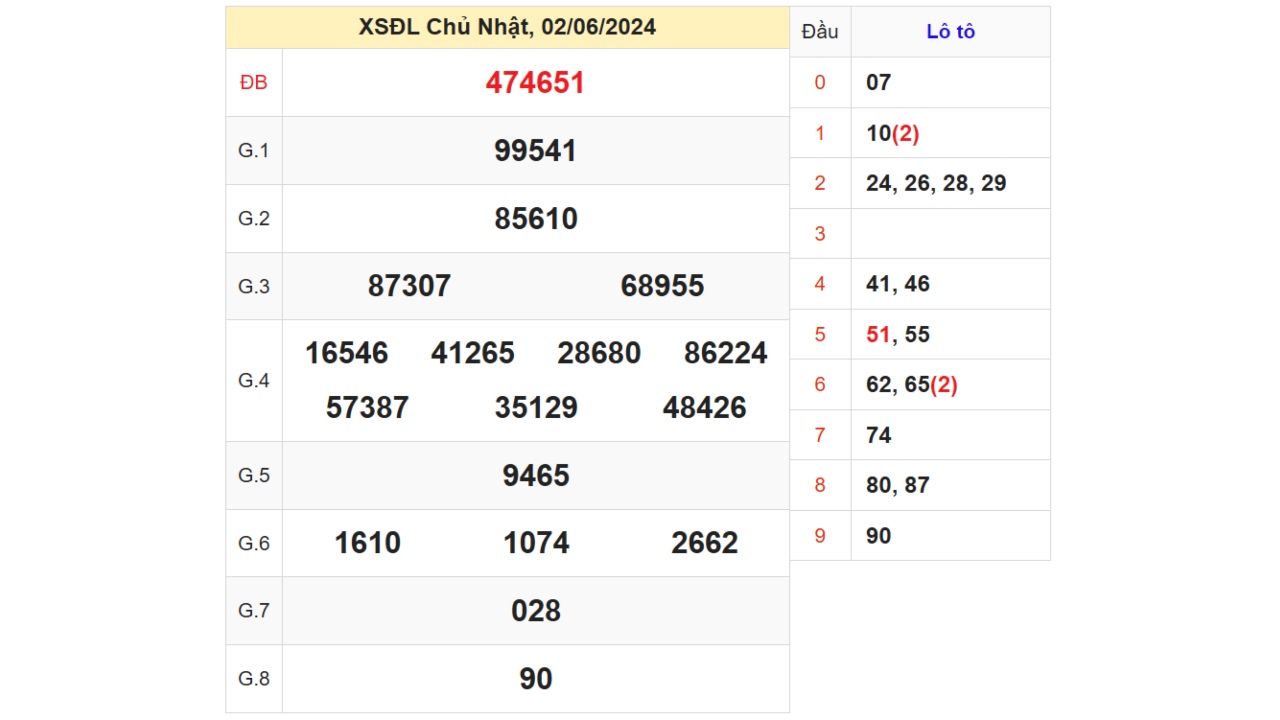The height and width of the screenshot is (720, 1280).
Task: Select eighth prize number 90
Action: click(x=536, y=679)
